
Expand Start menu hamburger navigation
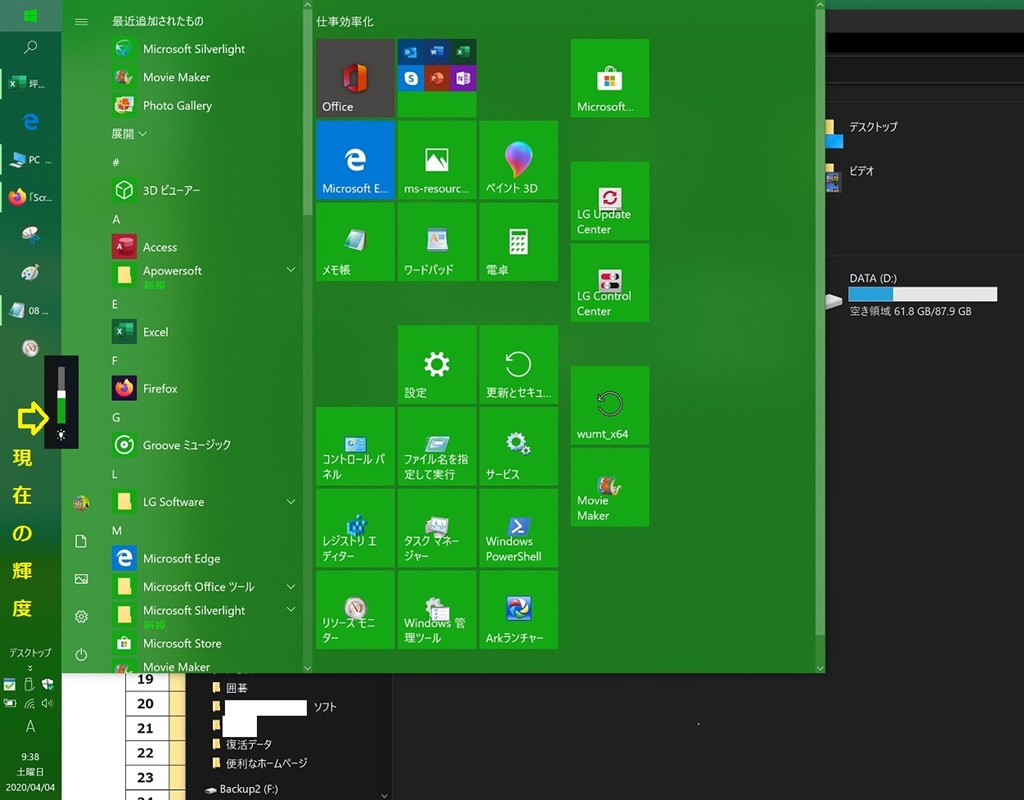click(x=81, y=22)
